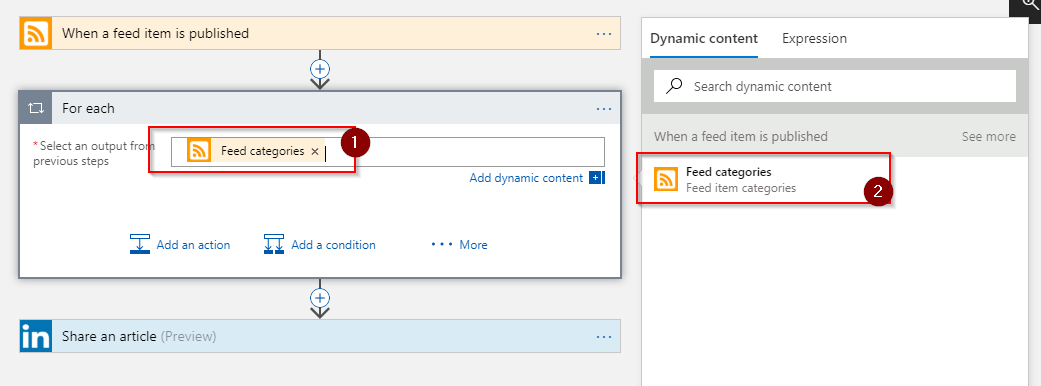Image resolution: width=1041 pixels, height=386 pixels.
Task: Click the RSS icon on the trigger step
Action: pyautogui.click(x=36, y=33)
